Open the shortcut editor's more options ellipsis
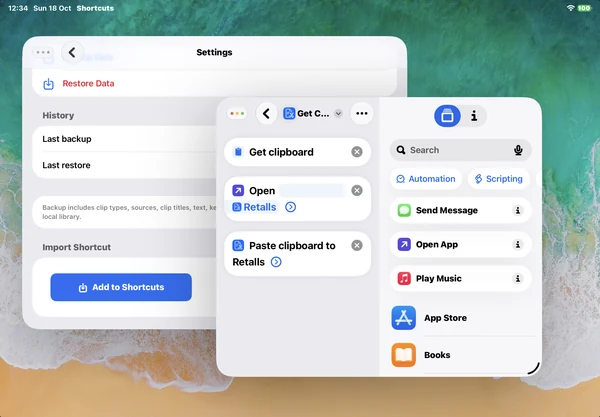 pyautogui.click(x=362, y=114)
